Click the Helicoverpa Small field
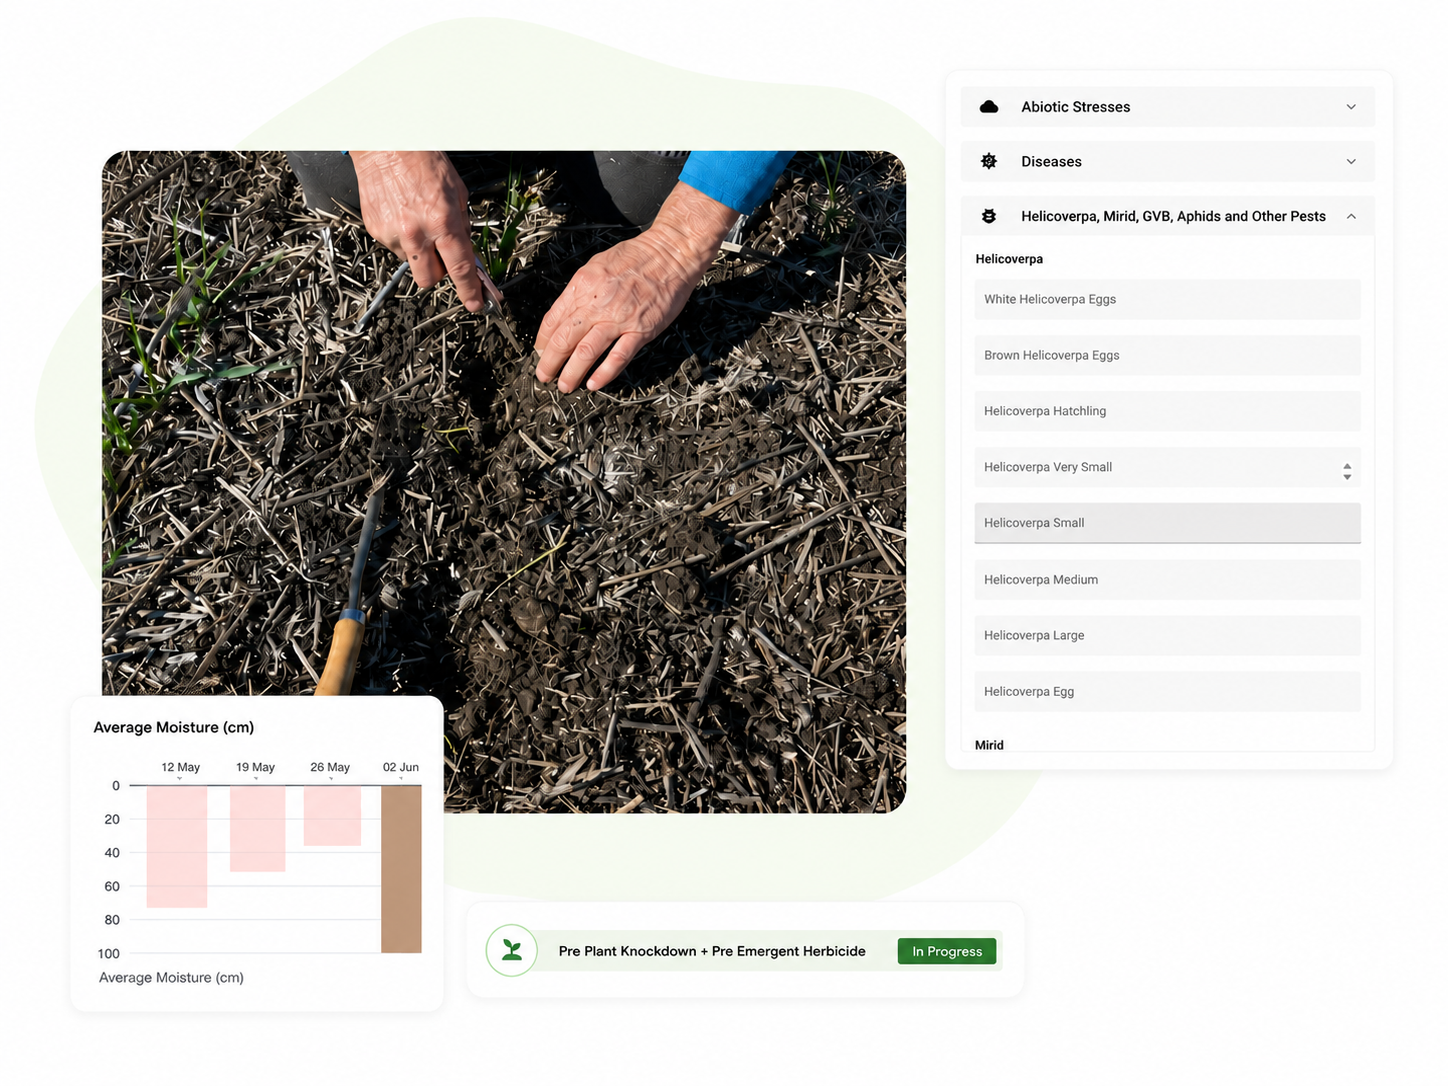Image resolution: width=1448 pixels, height=1086 pixels. coord(1167,523)
